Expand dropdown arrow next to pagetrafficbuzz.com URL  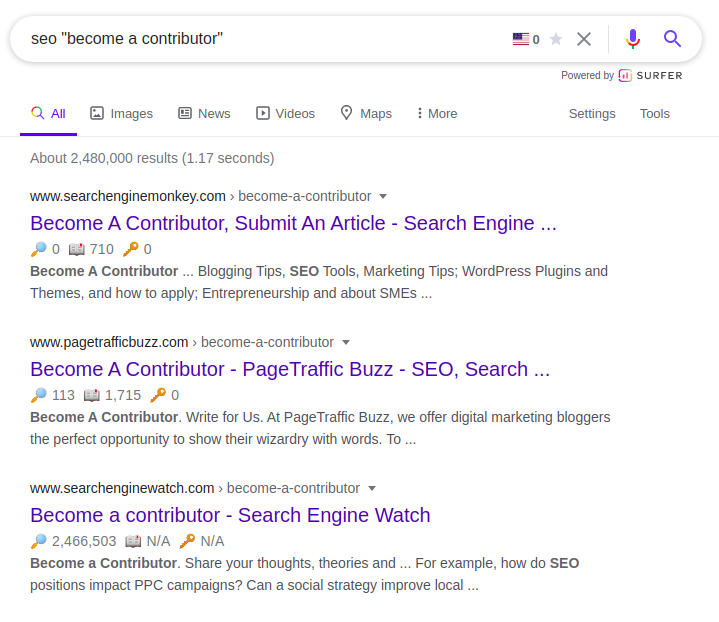click(346, 342)
